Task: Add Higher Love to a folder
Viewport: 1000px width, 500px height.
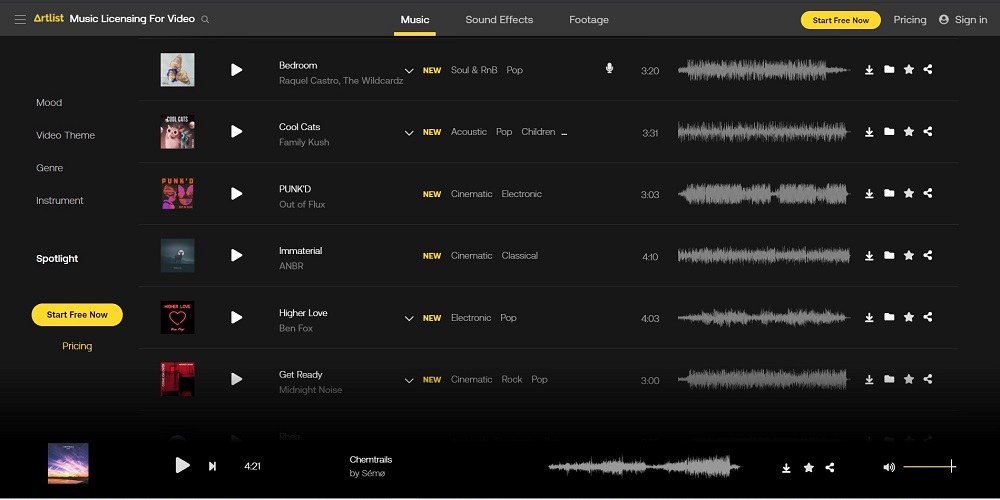Action: [x=889, y=317]
